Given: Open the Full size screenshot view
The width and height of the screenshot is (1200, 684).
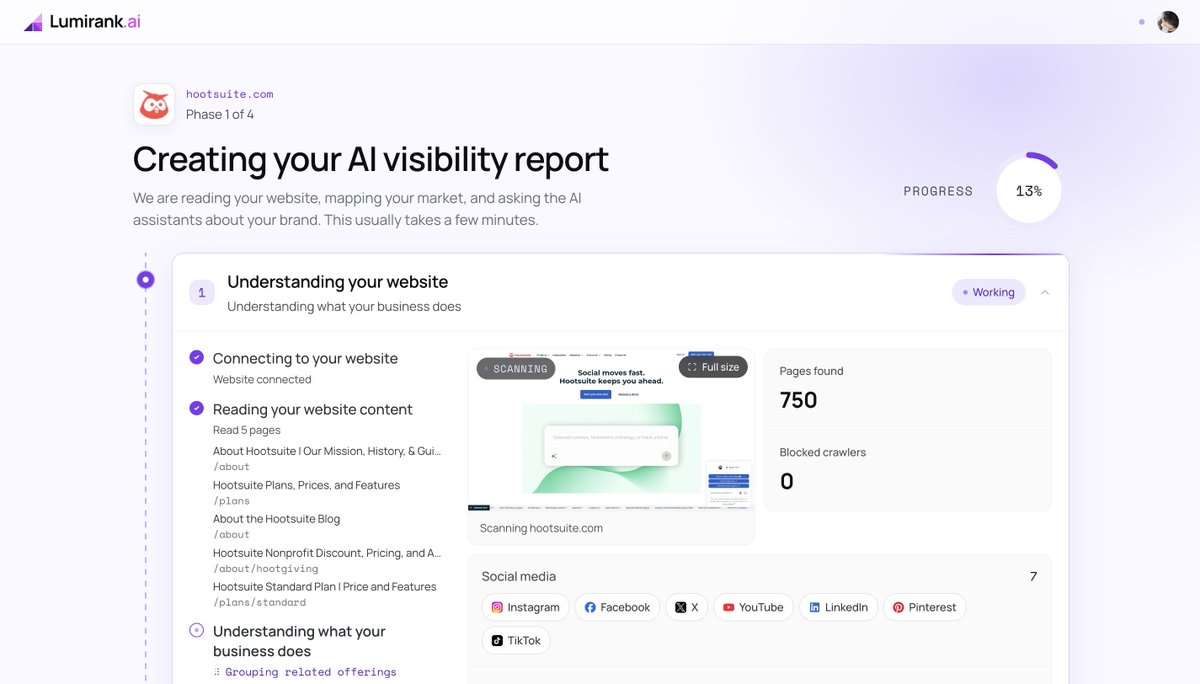Looking at the screenshot, I should coord(714,367).
